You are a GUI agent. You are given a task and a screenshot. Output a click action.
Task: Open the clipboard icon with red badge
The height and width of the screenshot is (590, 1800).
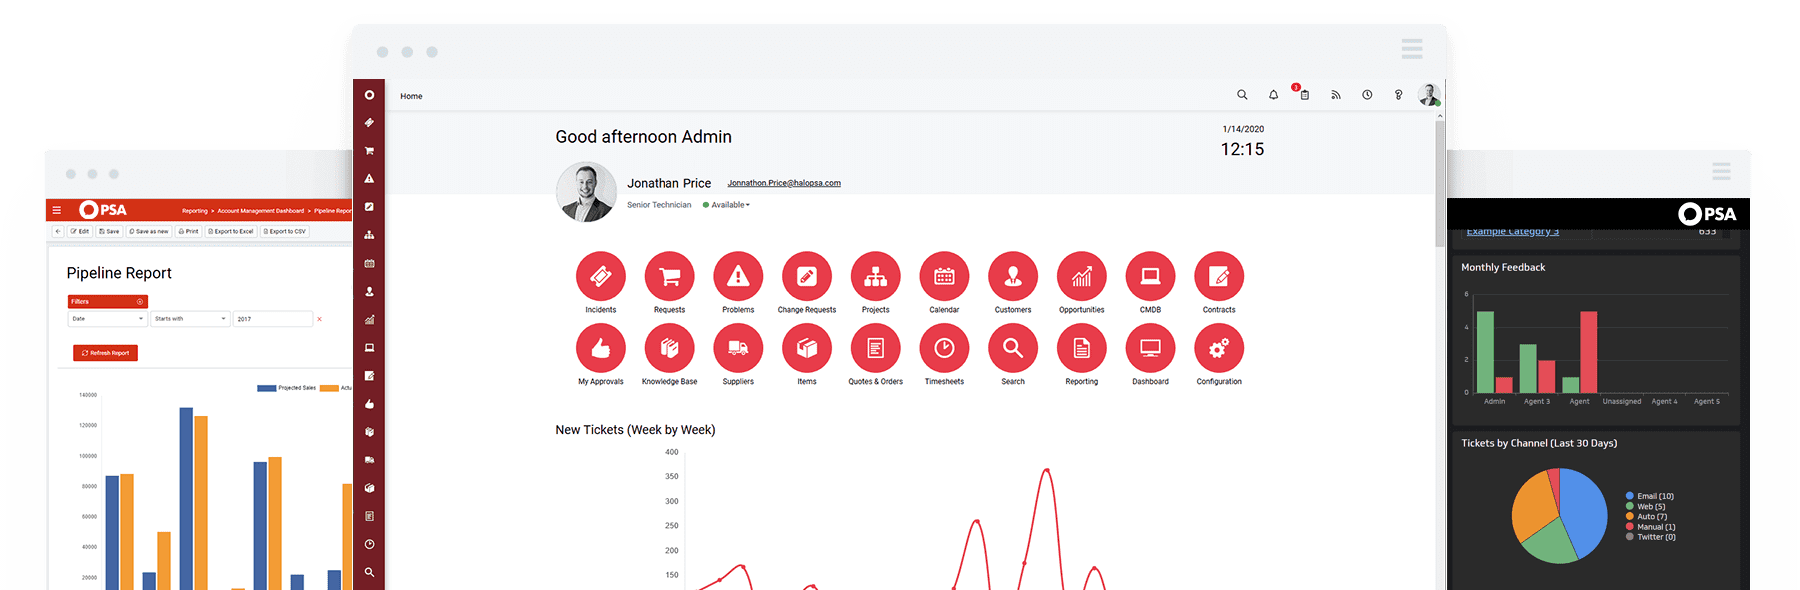(1303, 93)
